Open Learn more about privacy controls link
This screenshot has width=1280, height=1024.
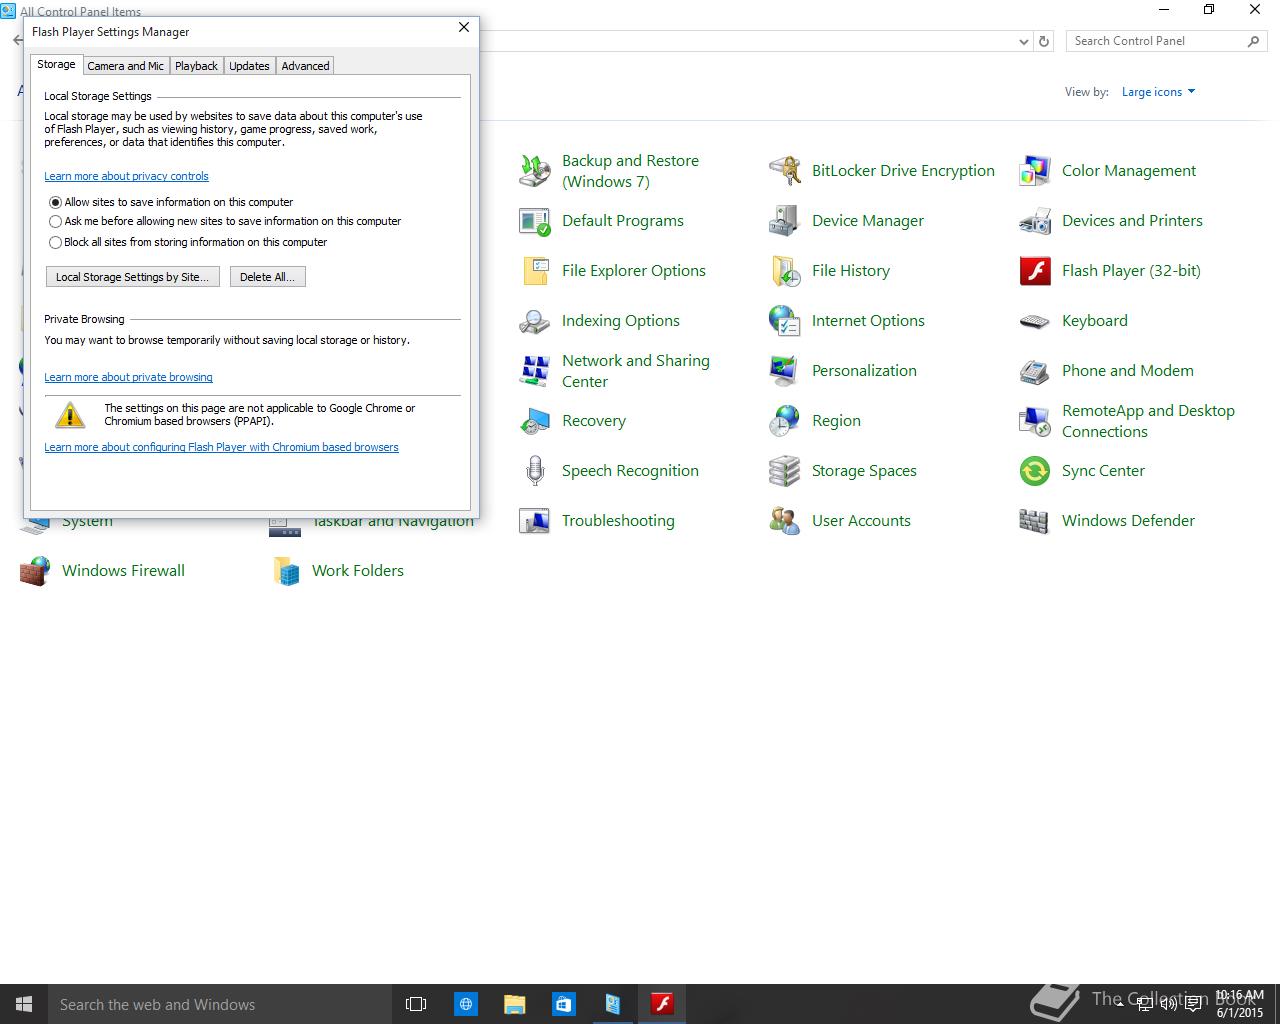(x=126, y=176)
